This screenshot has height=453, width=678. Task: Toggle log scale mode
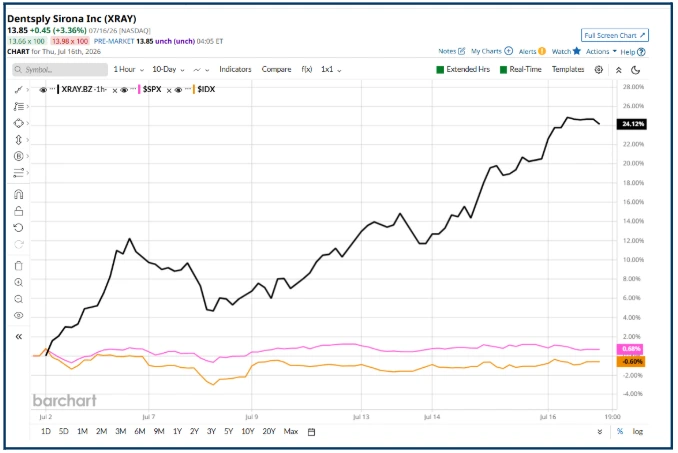[637, 431]
